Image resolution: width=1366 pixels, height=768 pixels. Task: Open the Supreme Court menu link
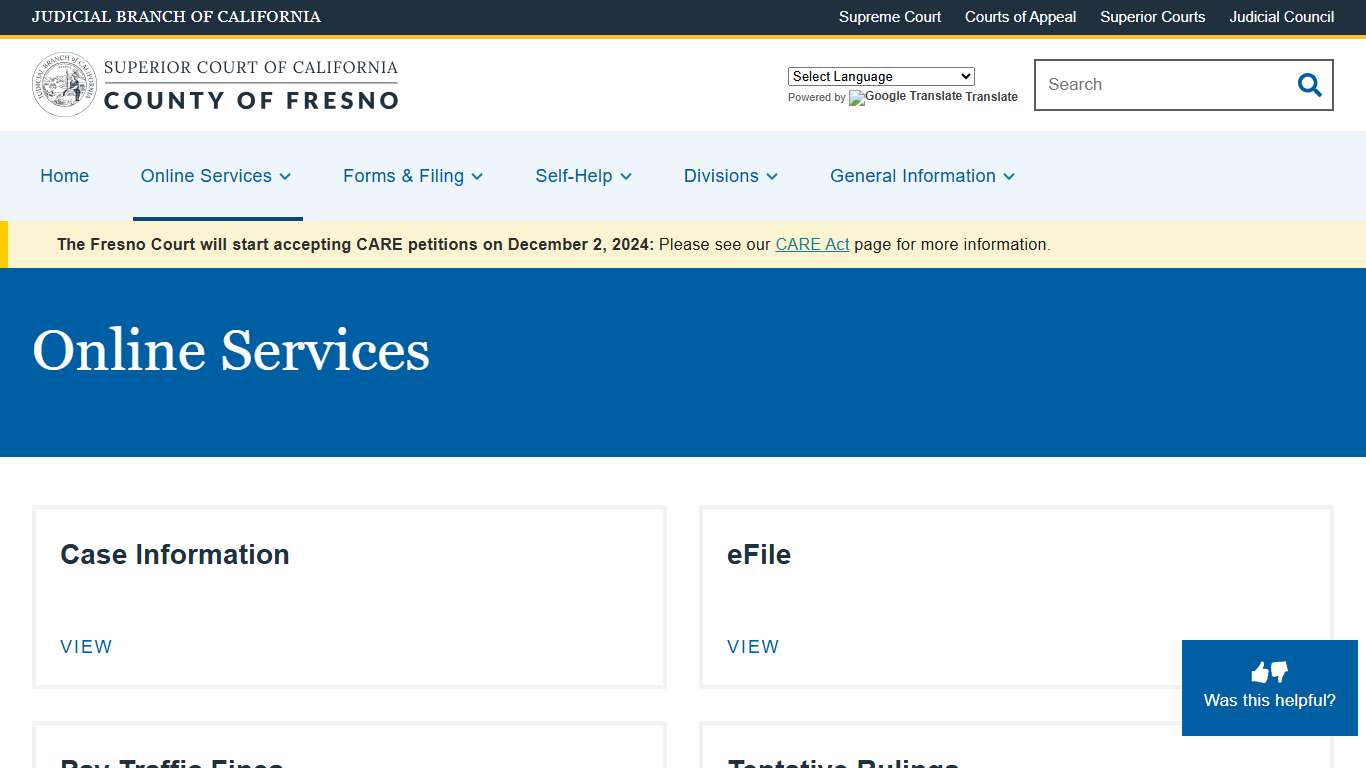(x=889, y=17)
